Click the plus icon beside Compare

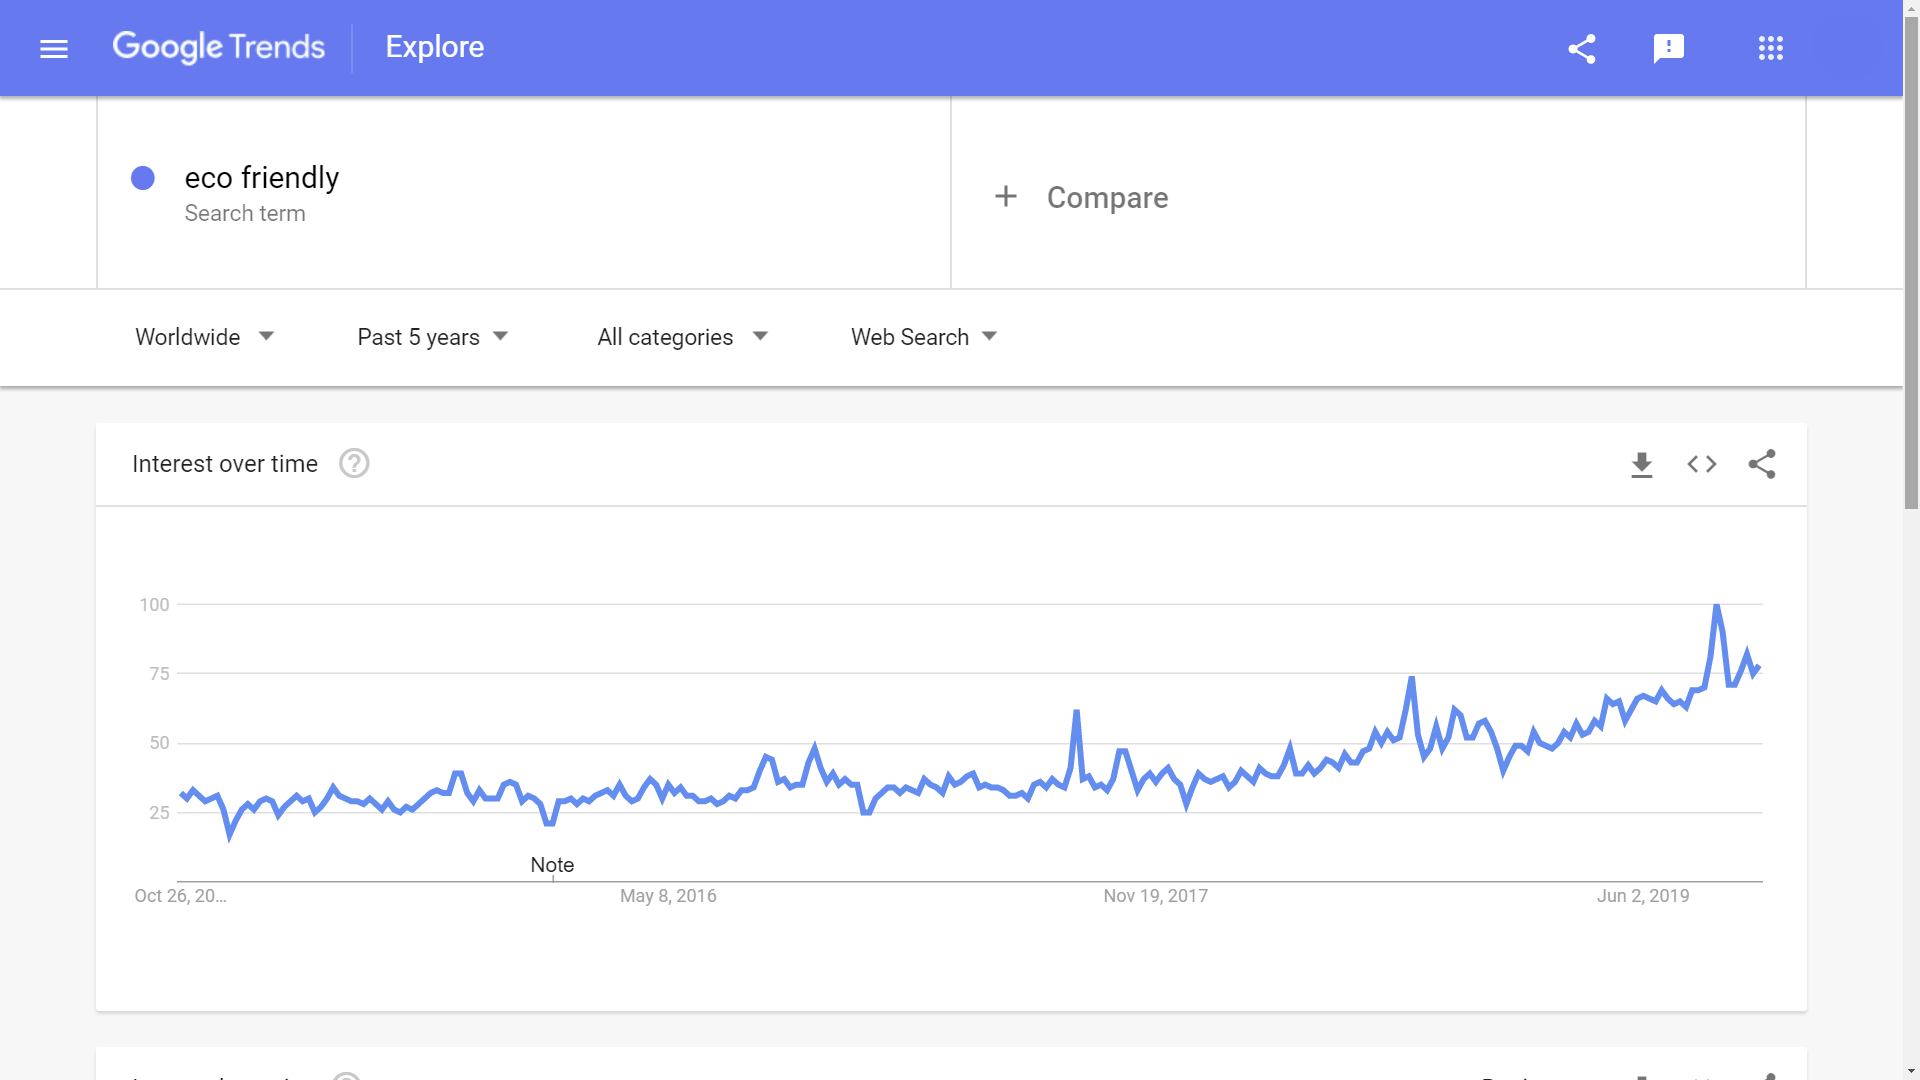pos(1006,197)
